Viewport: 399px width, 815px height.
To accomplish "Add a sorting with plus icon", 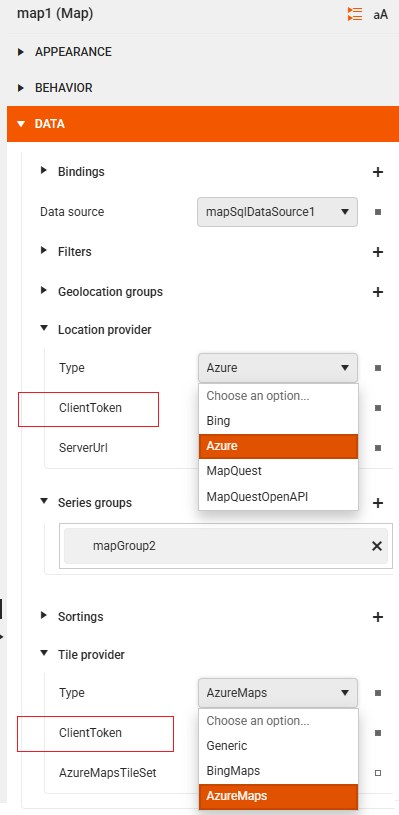I will coord(378,617).
